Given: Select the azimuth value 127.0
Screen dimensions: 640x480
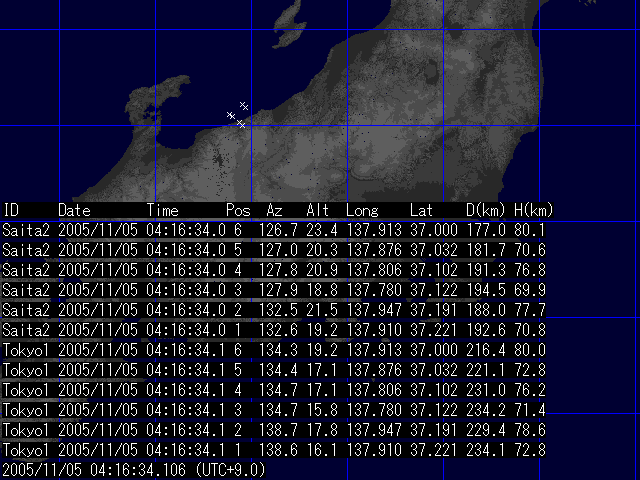Looking at the screenshot, I should pyautogui.click(x=278, y=250).
